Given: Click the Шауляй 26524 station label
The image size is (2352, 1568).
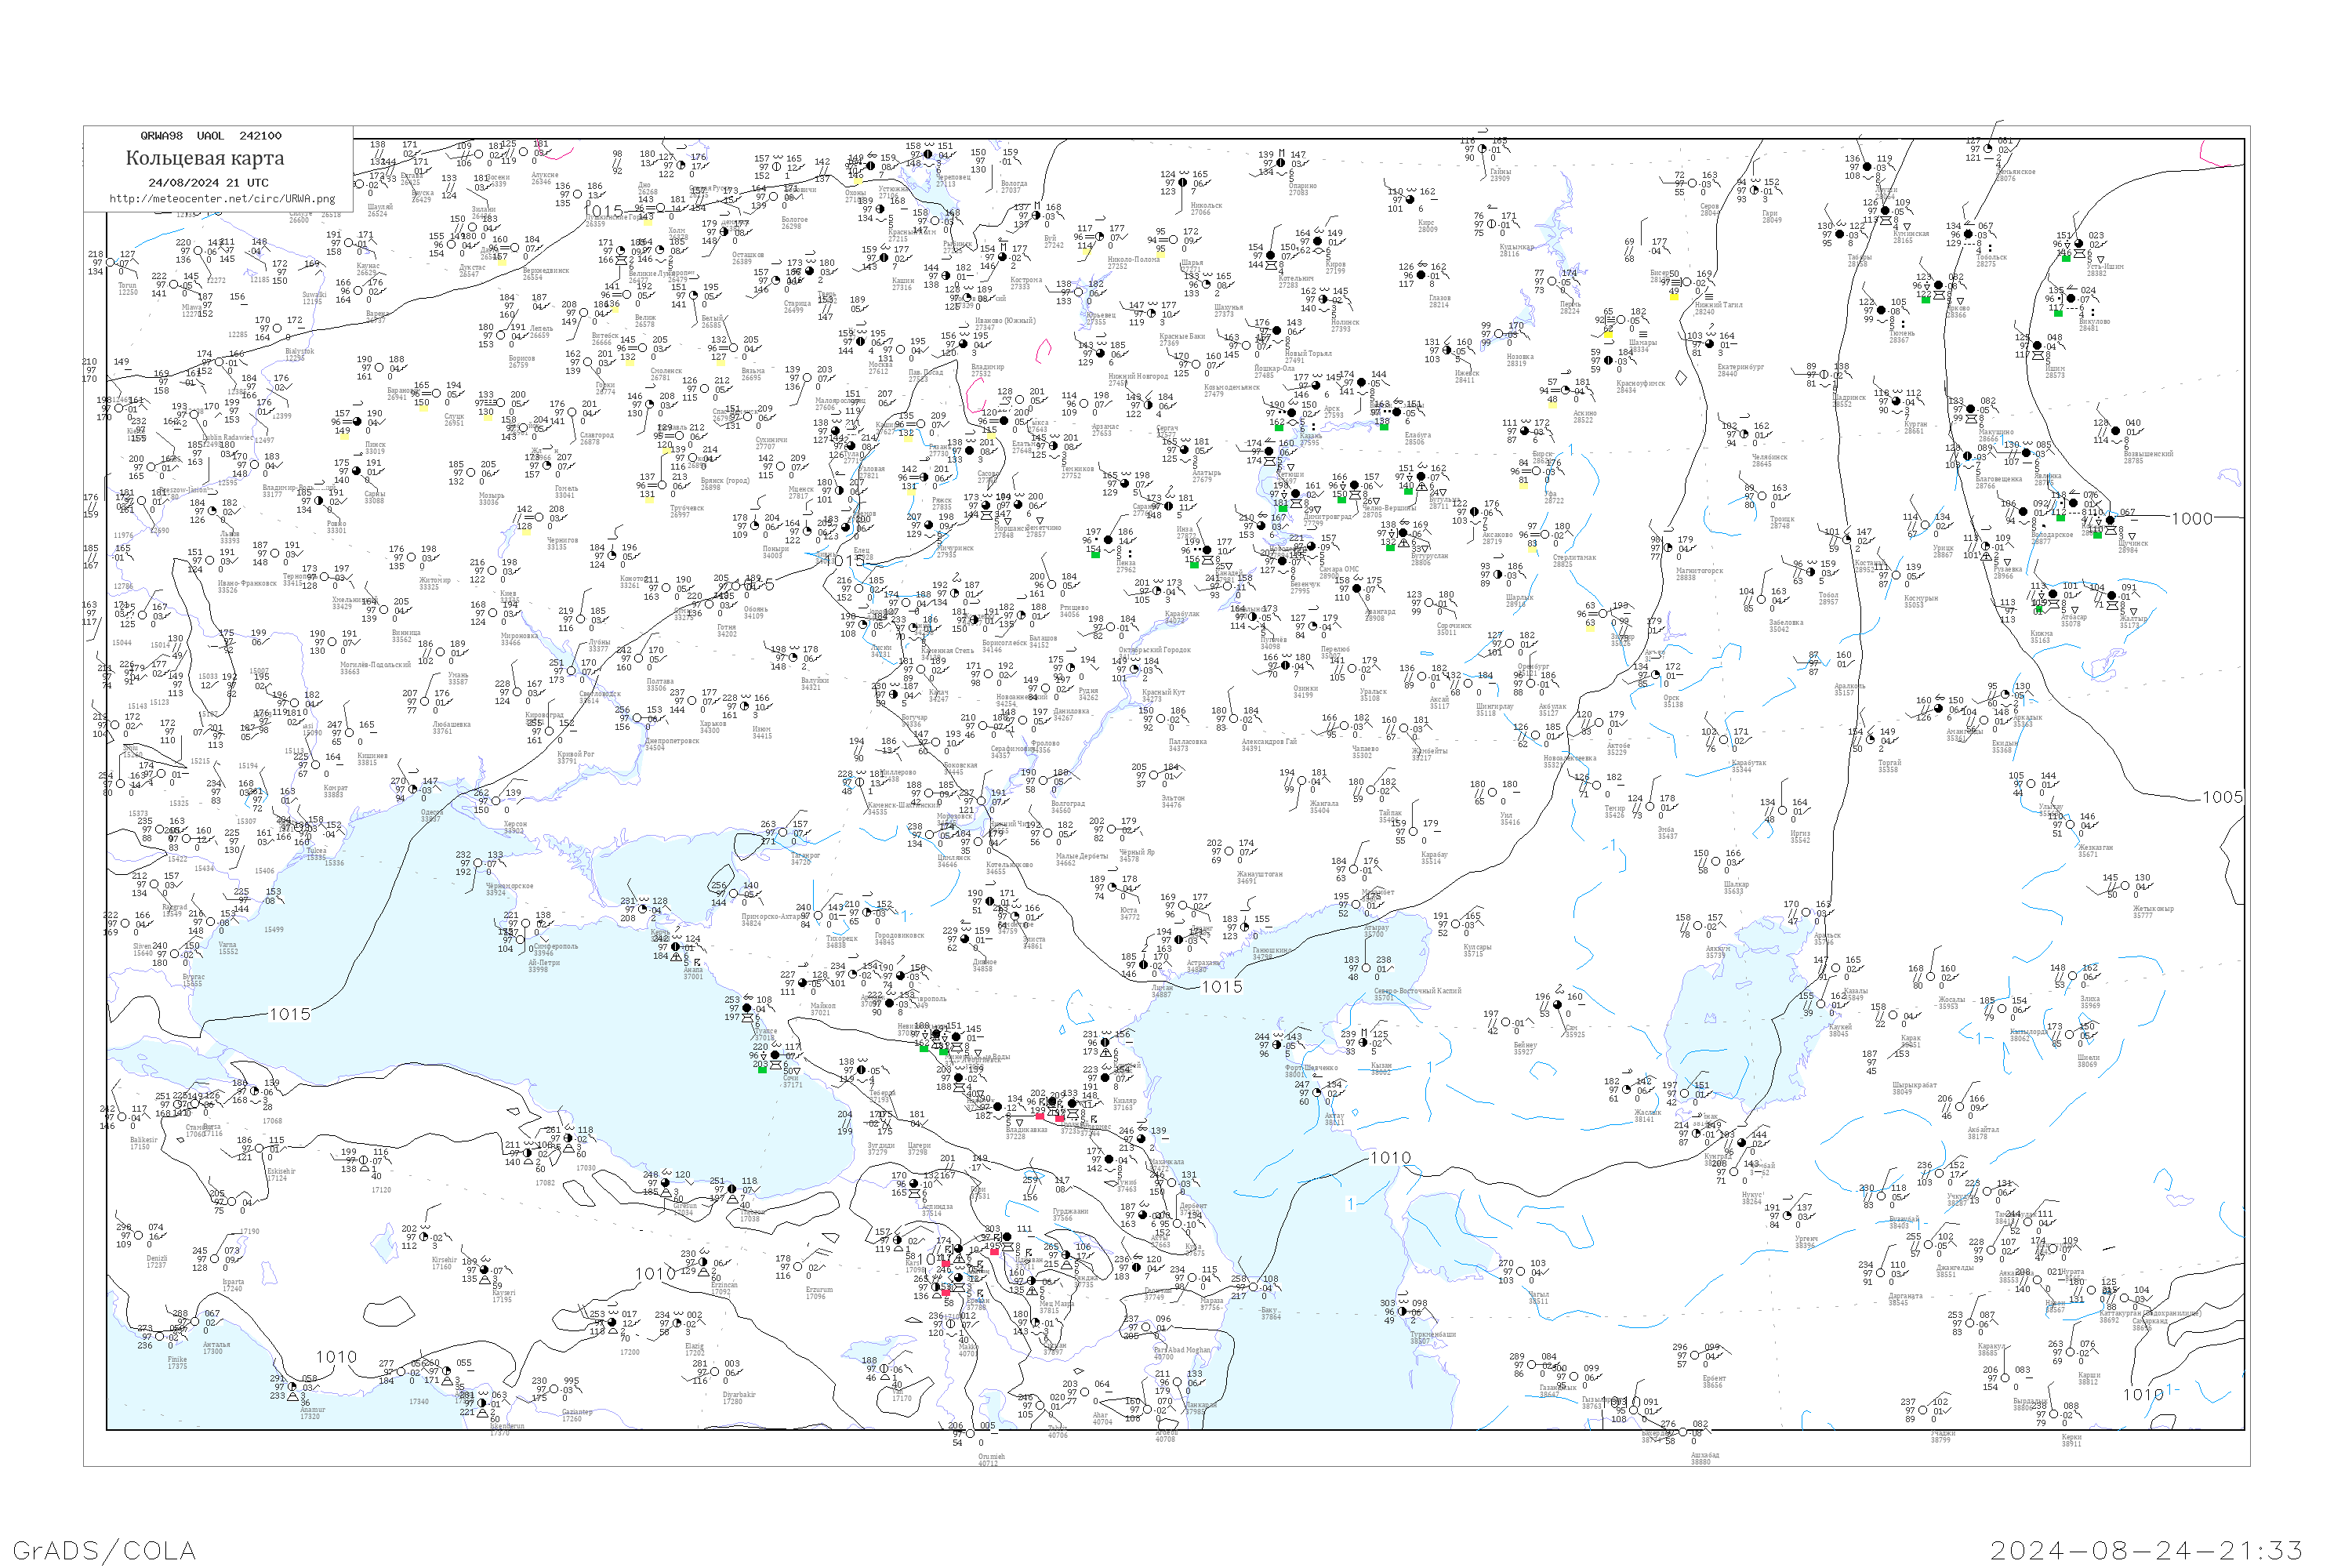Looking at the screenshot, I should coord(379,210).
